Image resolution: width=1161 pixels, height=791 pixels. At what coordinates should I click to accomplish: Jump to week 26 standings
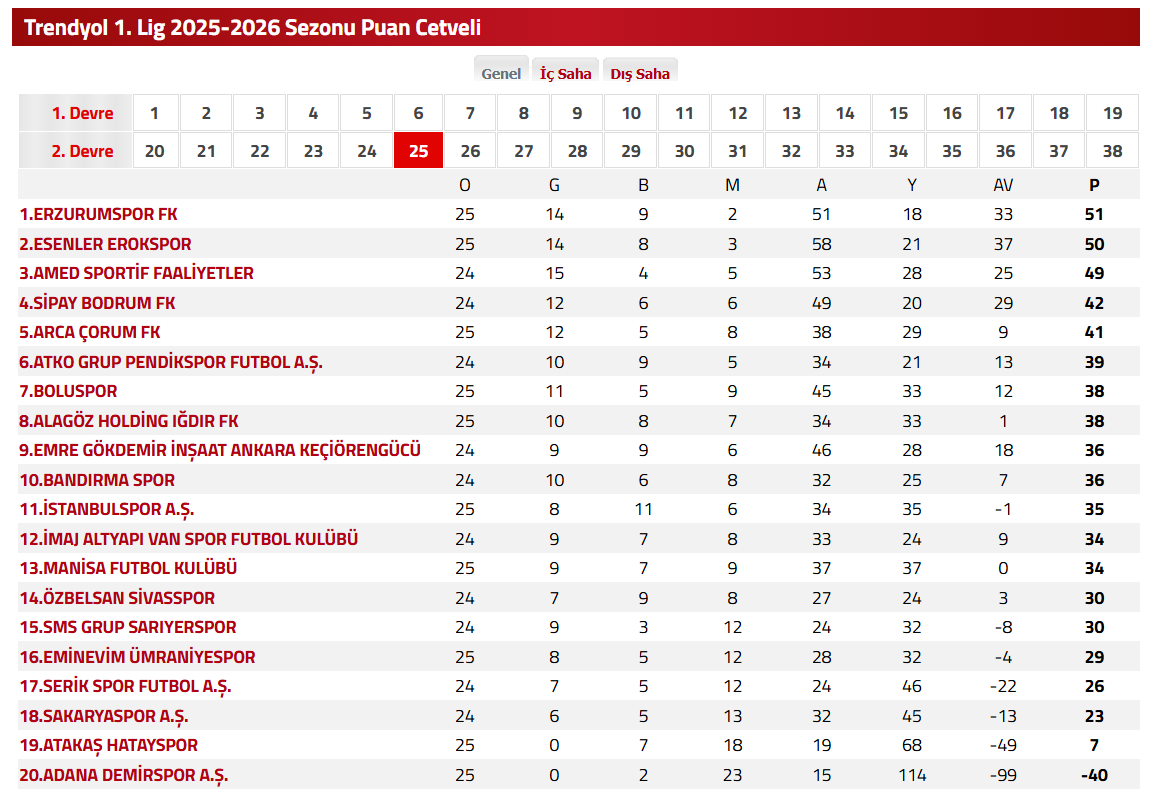[x=470, y=151]
